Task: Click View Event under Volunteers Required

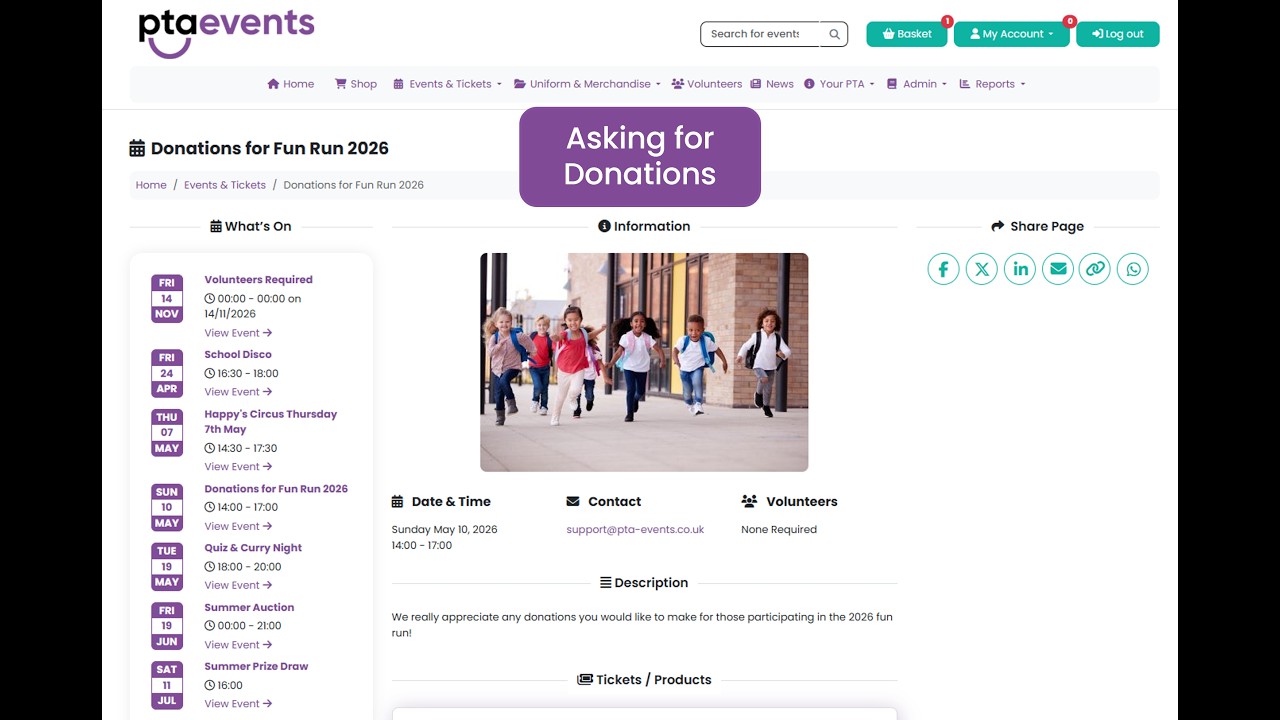Action: point(238,333)
